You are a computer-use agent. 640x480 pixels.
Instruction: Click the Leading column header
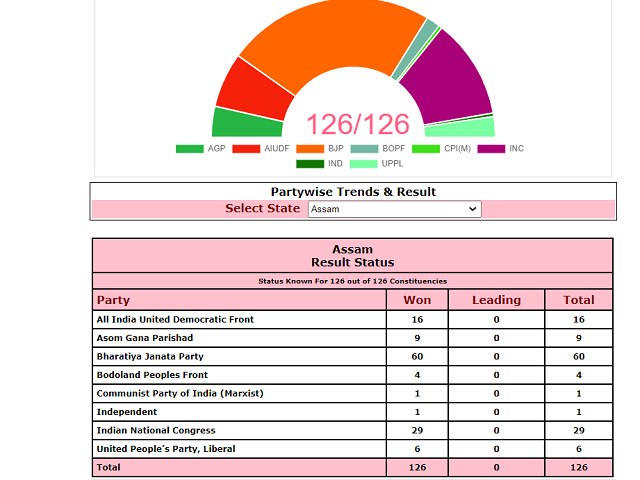(x=496, y=300)
